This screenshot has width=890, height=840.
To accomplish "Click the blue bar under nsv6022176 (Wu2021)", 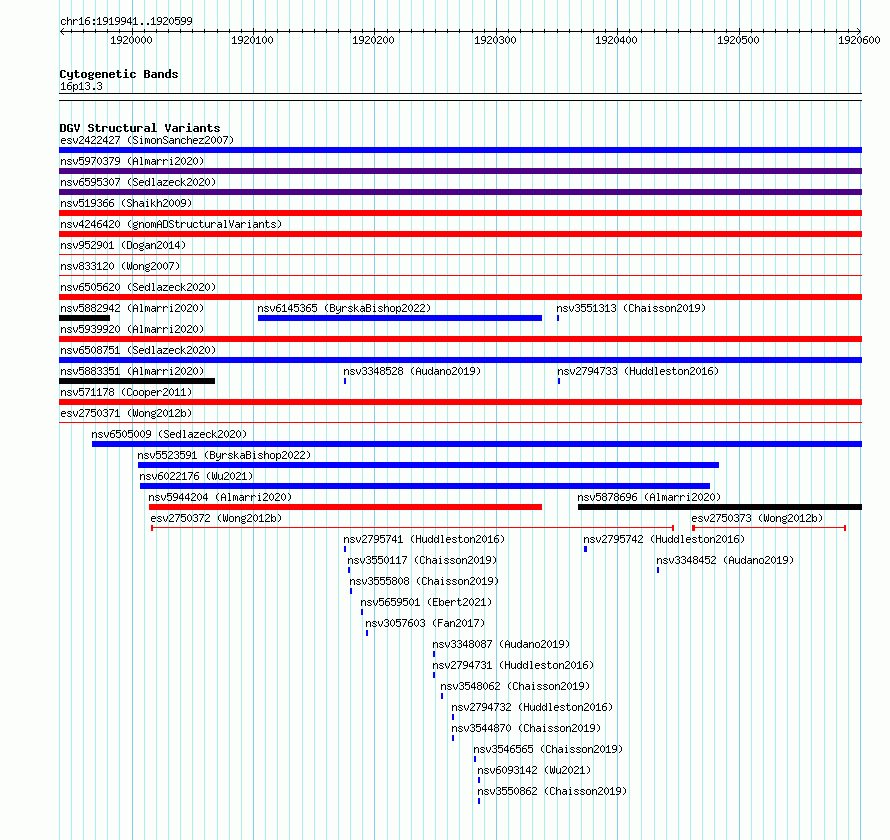I will pos(425,486).
